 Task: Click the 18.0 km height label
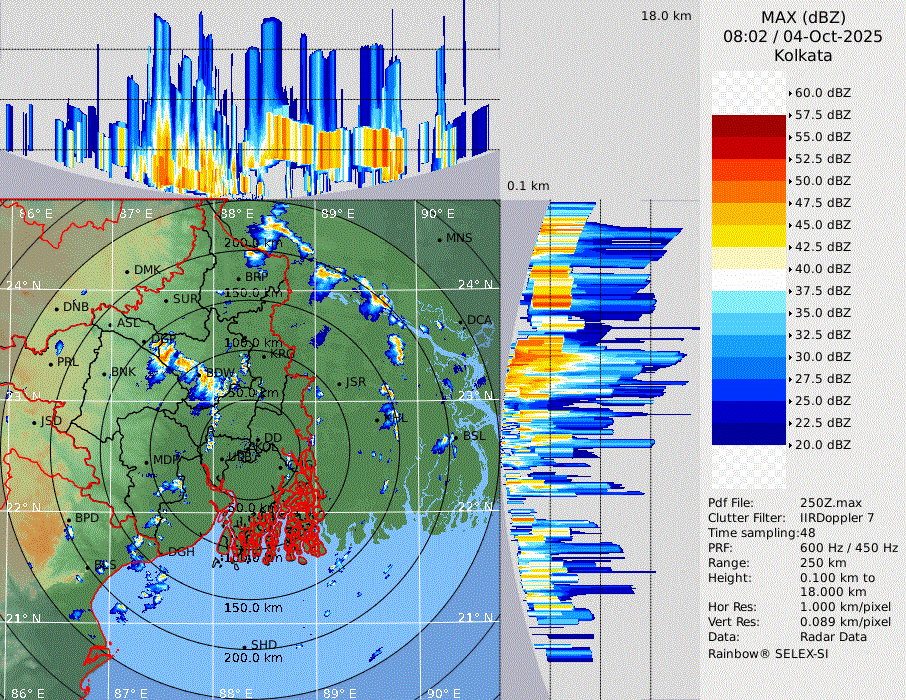666,16
